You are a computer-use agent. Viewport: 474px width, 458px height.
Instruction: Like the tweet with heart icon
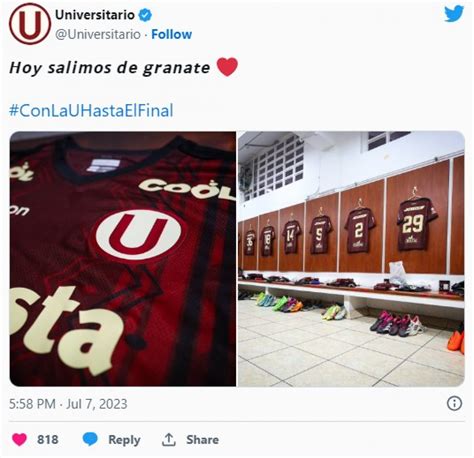pyautogui.click(x=19, y=439)
